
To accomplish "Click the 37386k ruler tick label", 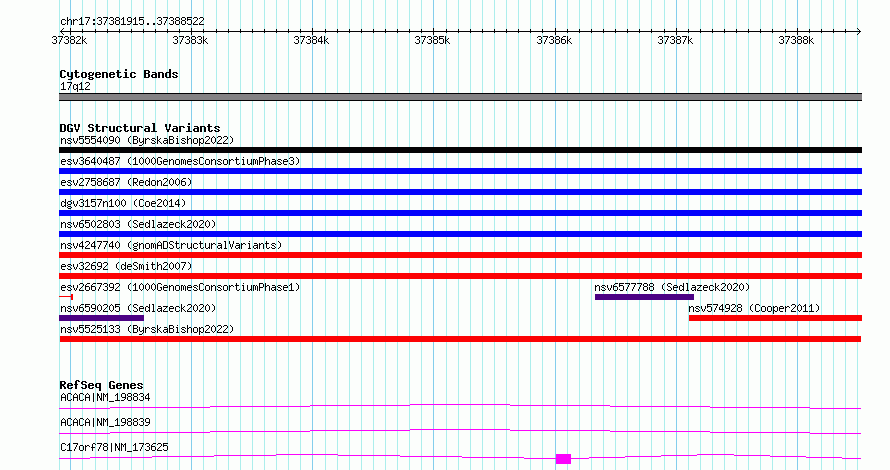I will click(554, 40).
